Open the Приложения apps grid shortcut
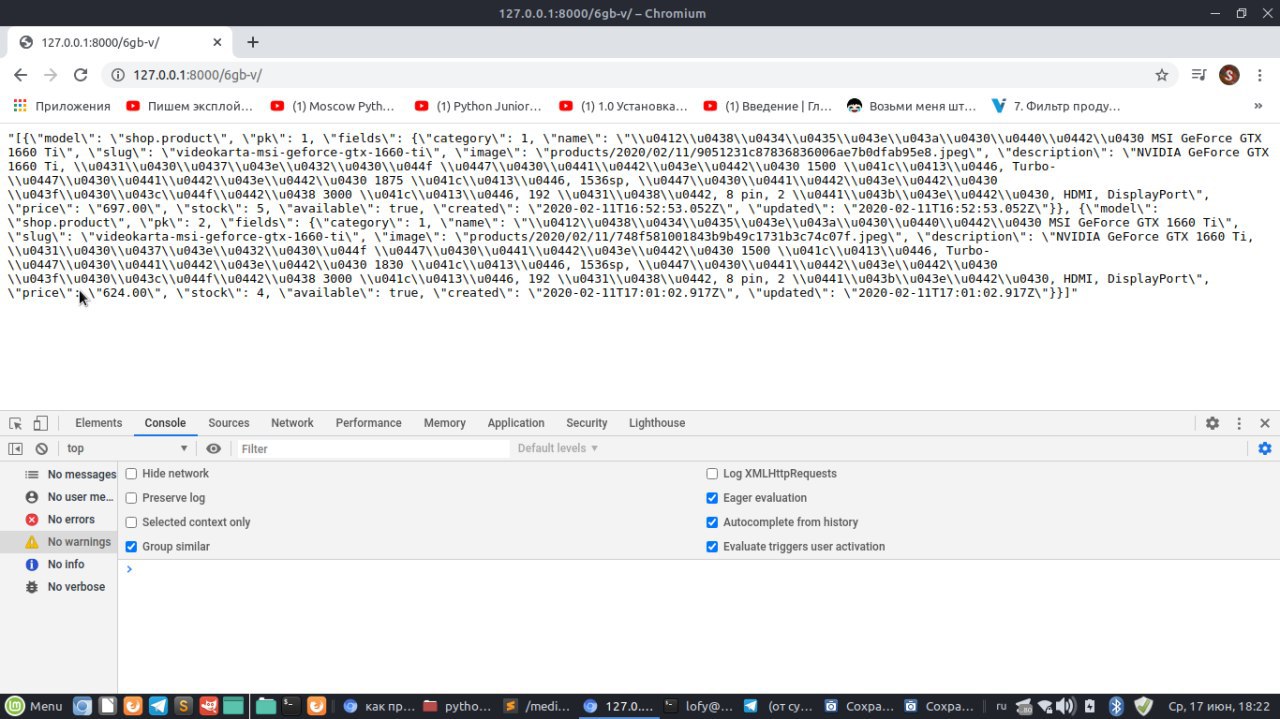The width and height of the screenshot is (1280, 719). [61, 105]
